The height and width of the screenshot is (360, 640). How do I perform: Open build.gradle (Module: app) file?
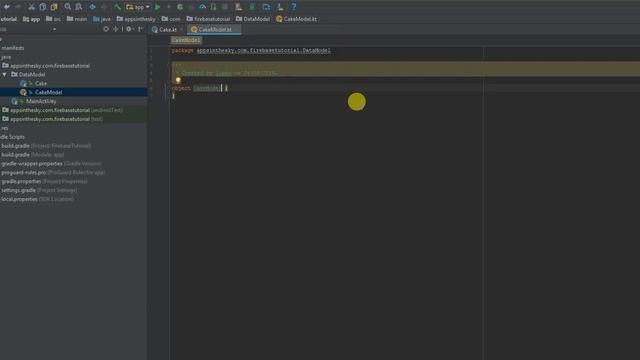(x=33, y=155)
